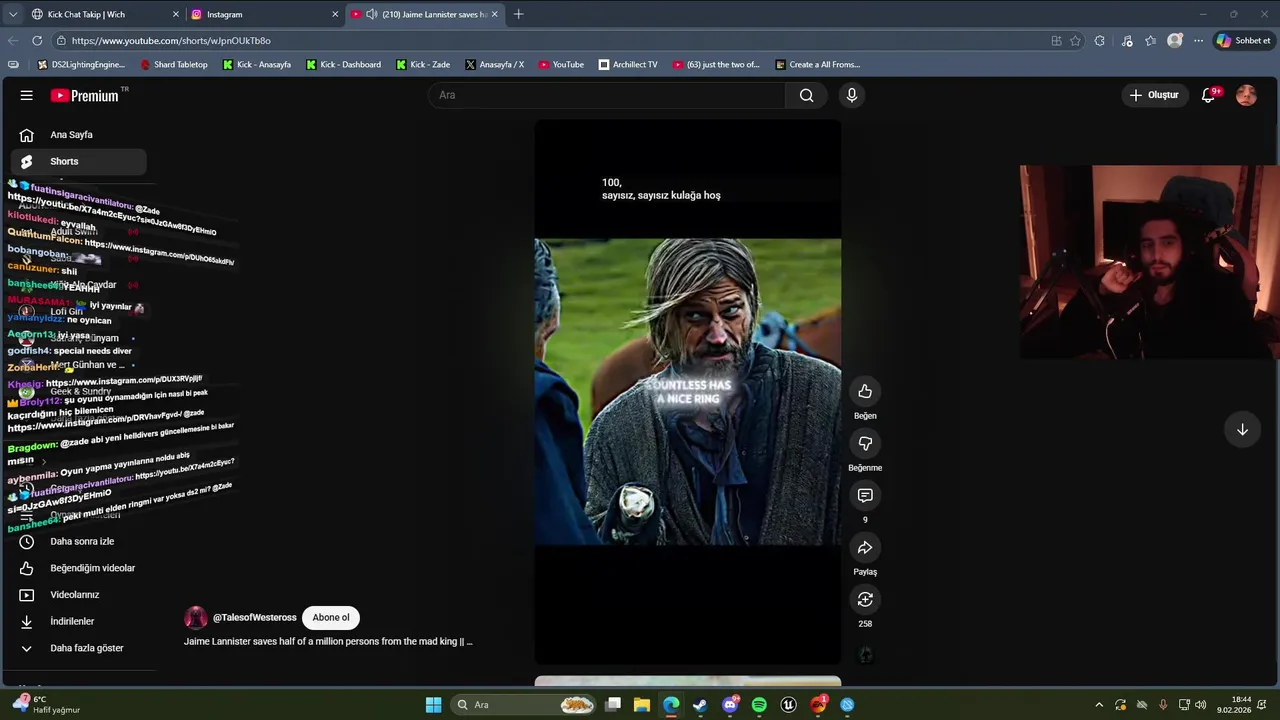
Task: Open the comments on the Short
Action: tap(865, 496)
